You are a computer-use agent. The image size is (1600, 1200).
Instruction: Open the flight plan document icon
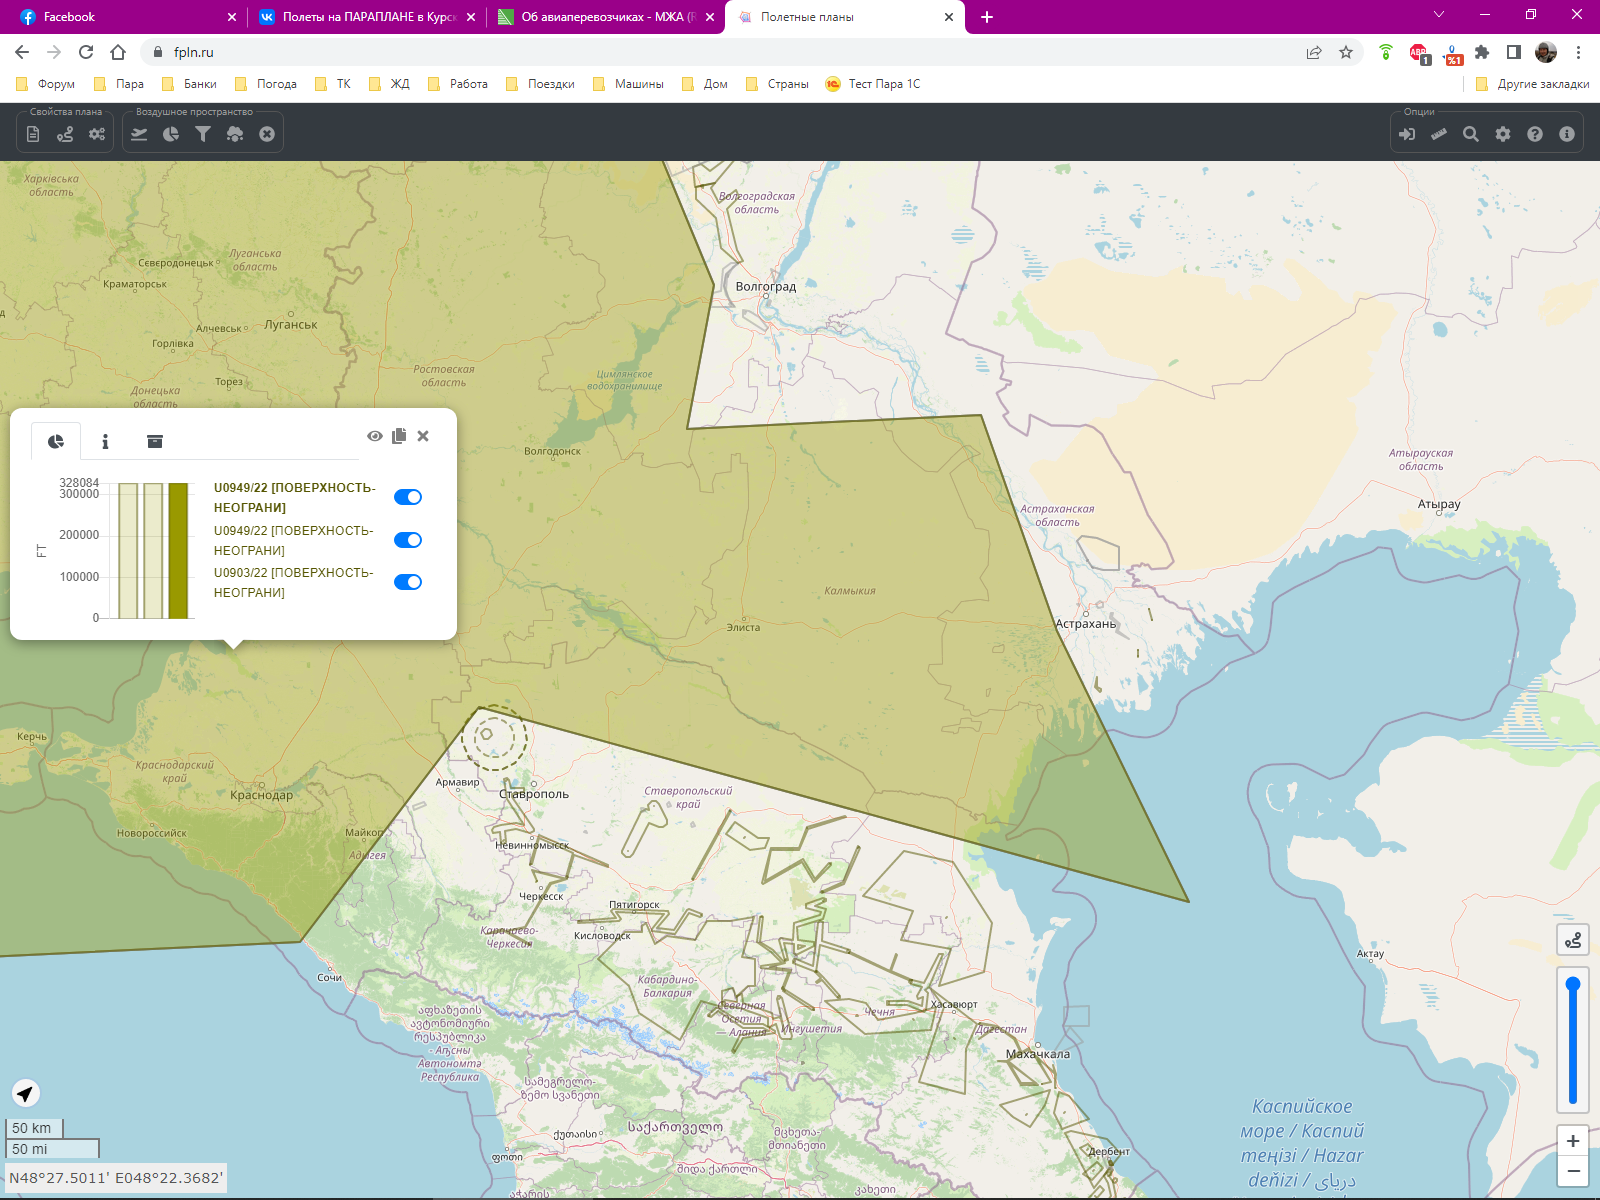[33, 134]
